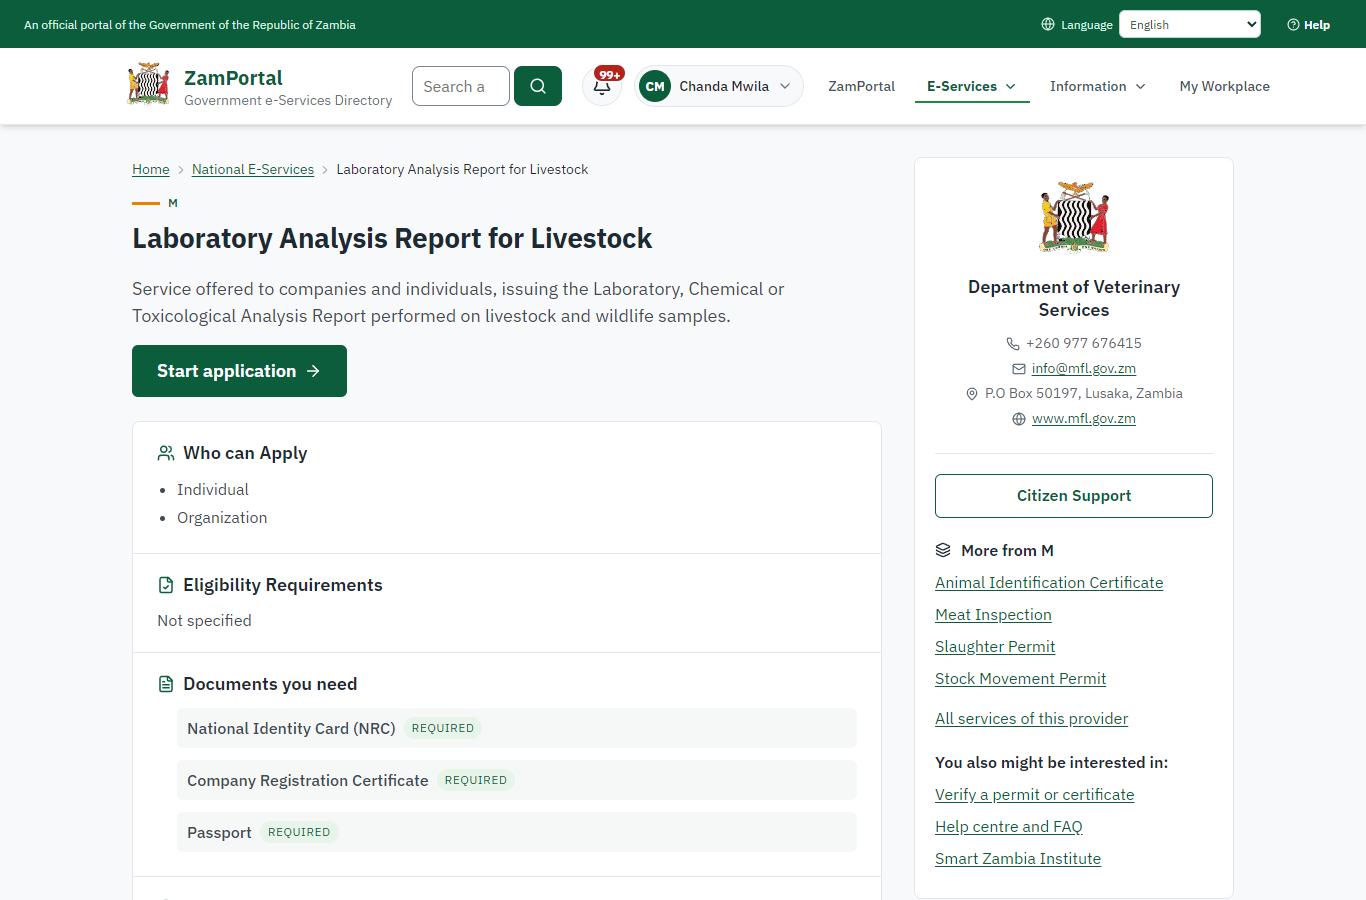Go to My Workplace
This screenshot has height=900, width=1366.
pyautogui.click(x=1225, y=86)
